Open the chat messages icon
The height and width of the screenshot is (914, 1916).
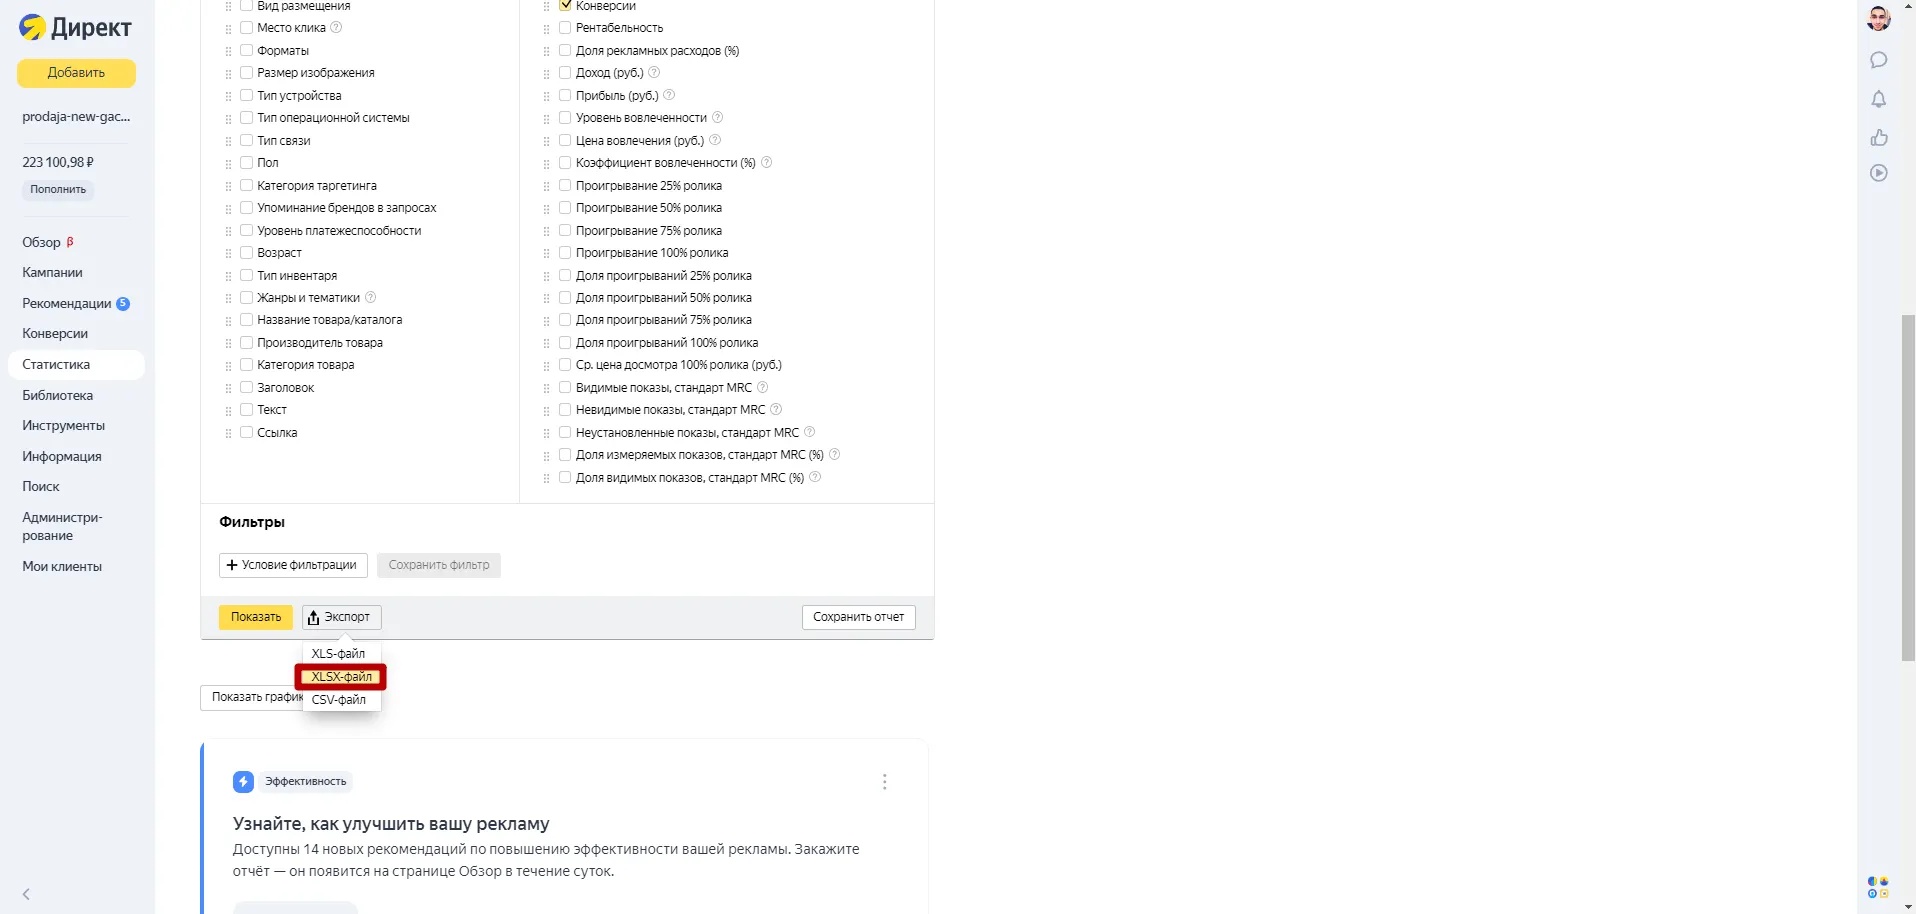pyautogui.click(x=1879, y=60)
